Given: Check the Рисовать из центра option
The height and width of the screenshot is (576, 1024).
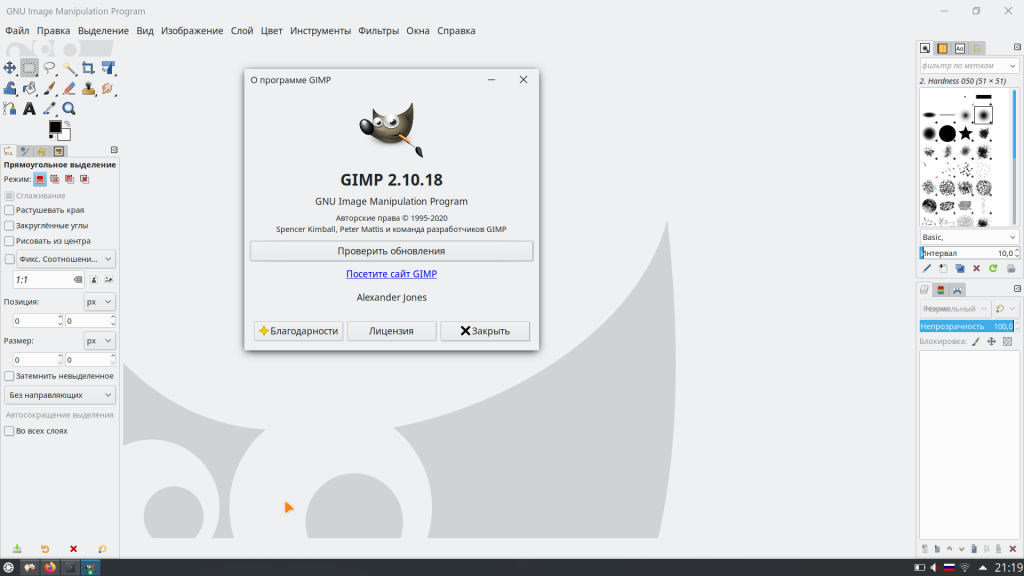Looking at the screenshot, I should (9, 241).
